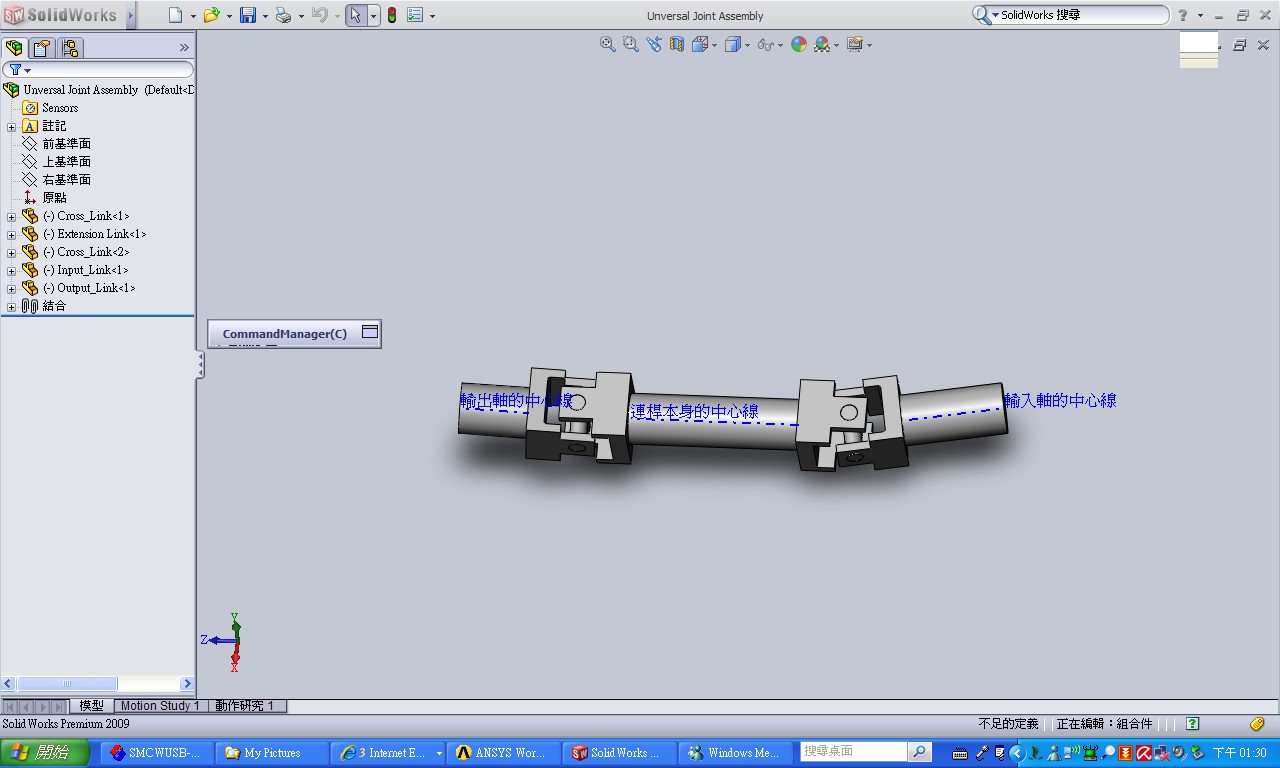Open dropdown arrow next to Open
The image size is (1280, 768).
[x=229, y=16]
